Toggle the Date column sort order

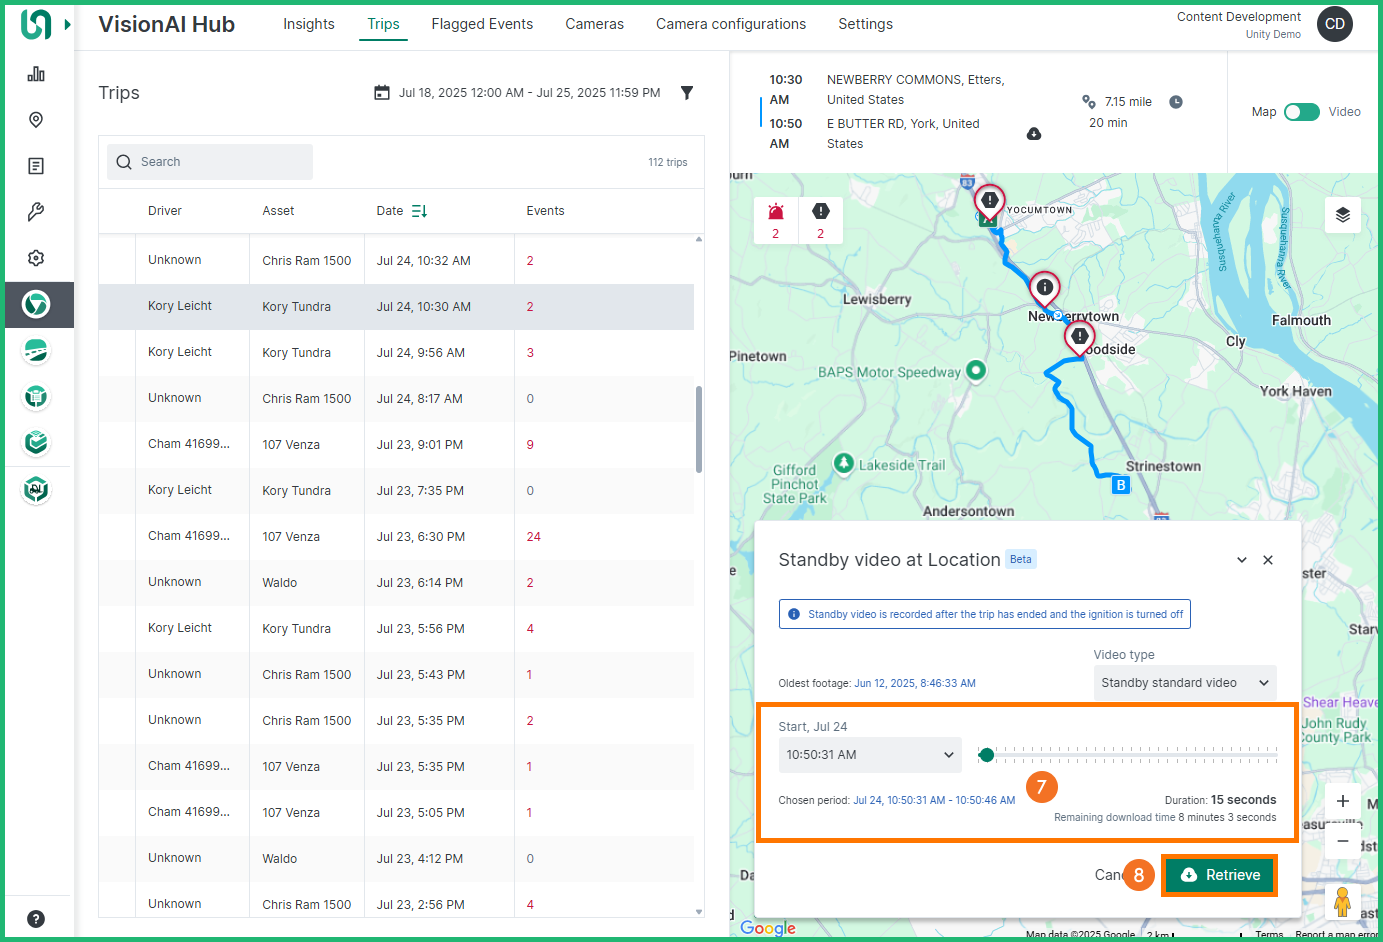[x=419, y=211]
